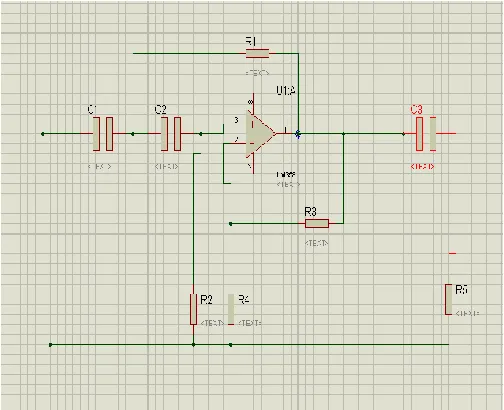
Task: Click the op-amp part value text
Action: [286, 174]
